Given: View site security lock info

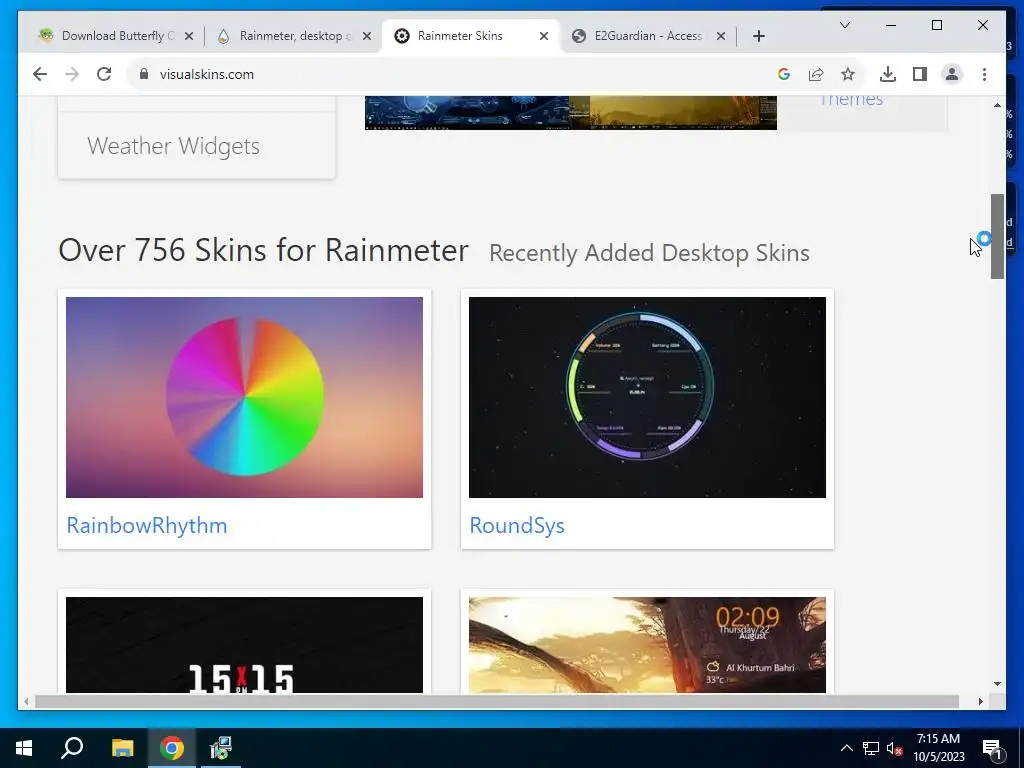Looking at the screenshot, I should point(144,74).
